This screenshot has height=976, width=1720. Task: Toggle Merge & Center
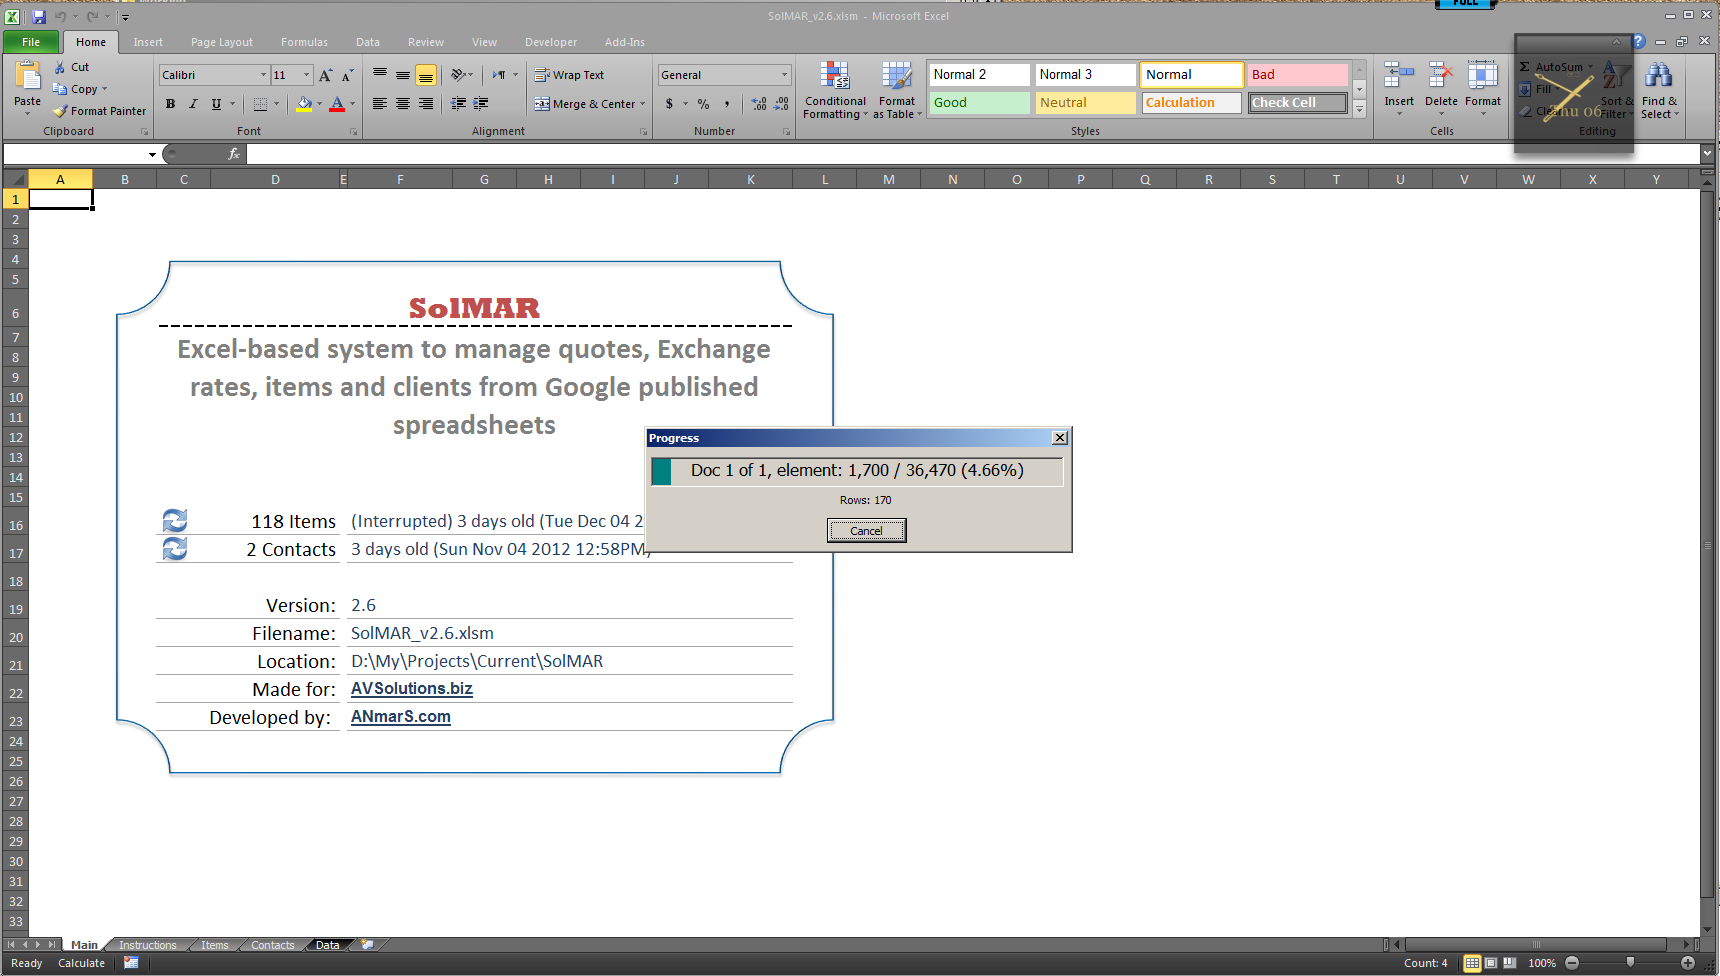click(x=585, y=104)
